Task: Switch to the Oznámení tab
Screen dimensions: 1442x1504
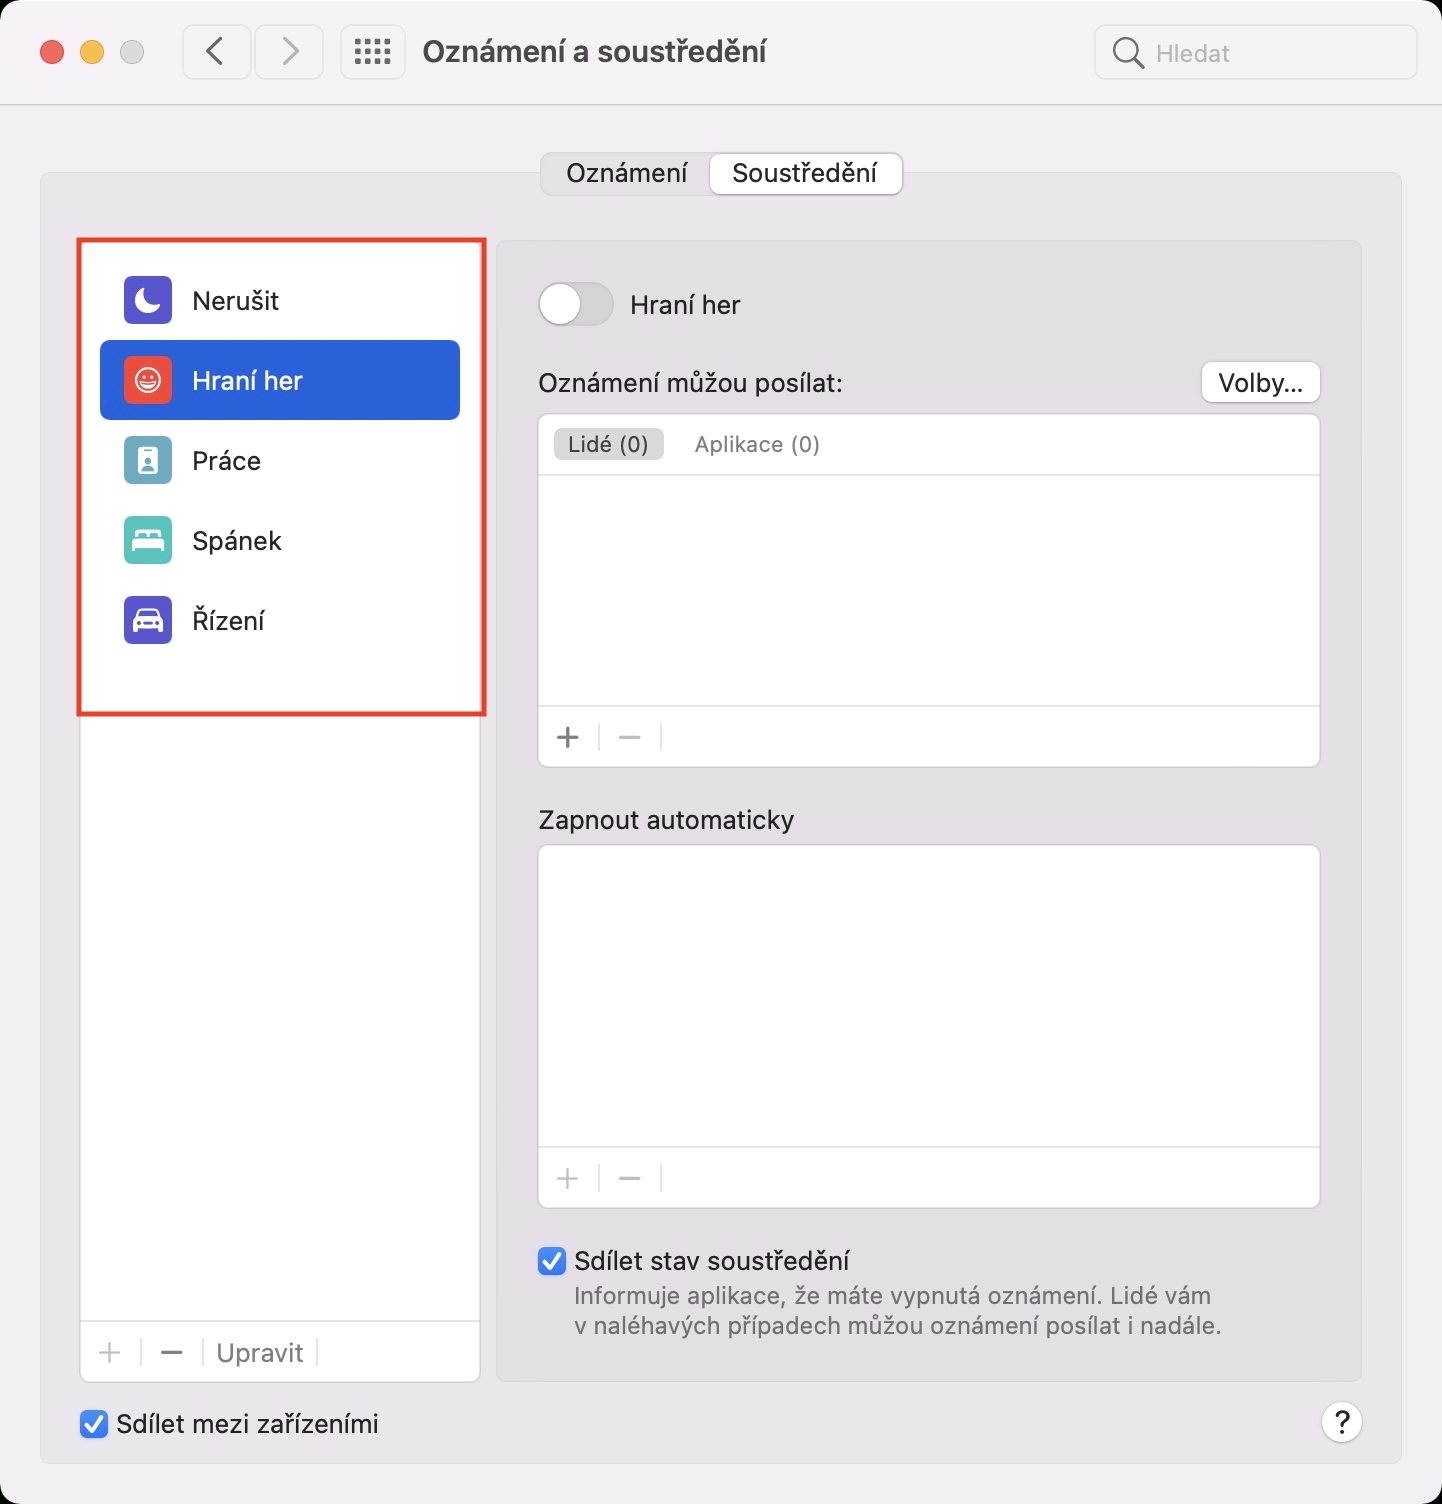Action: [x=627, y=173]
